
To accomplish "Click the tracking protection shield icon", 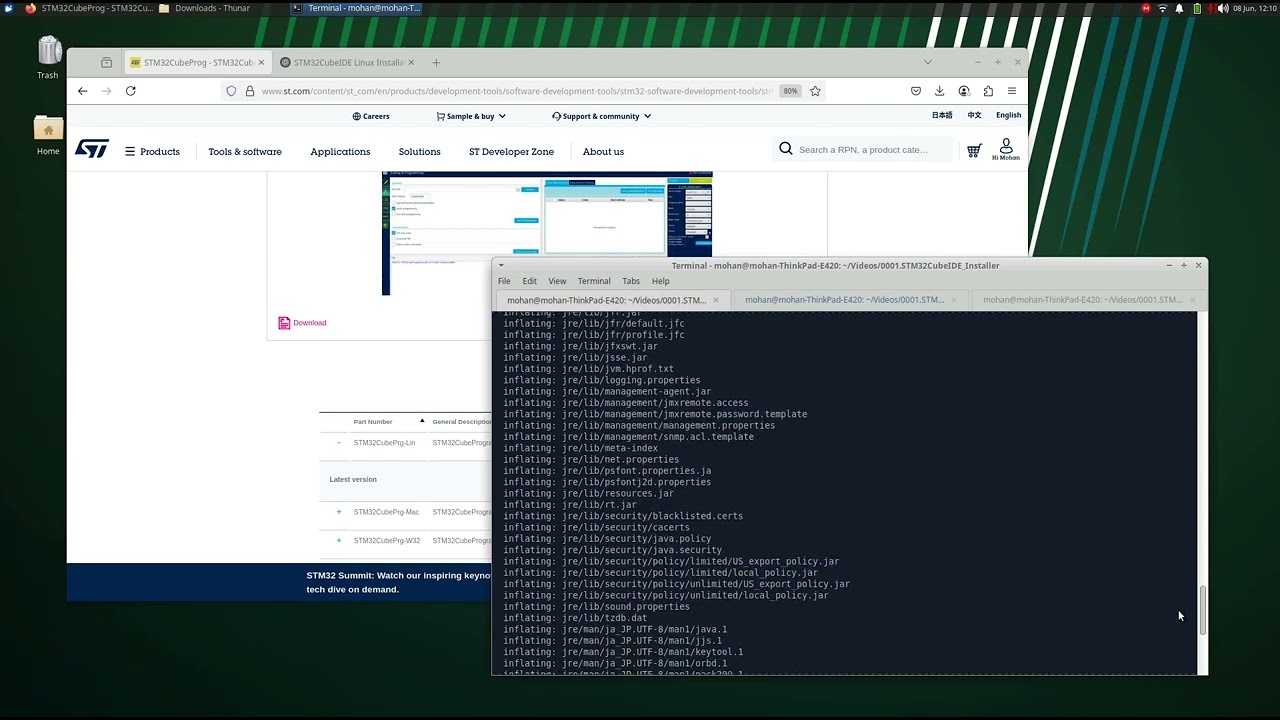I will (231, 91).
